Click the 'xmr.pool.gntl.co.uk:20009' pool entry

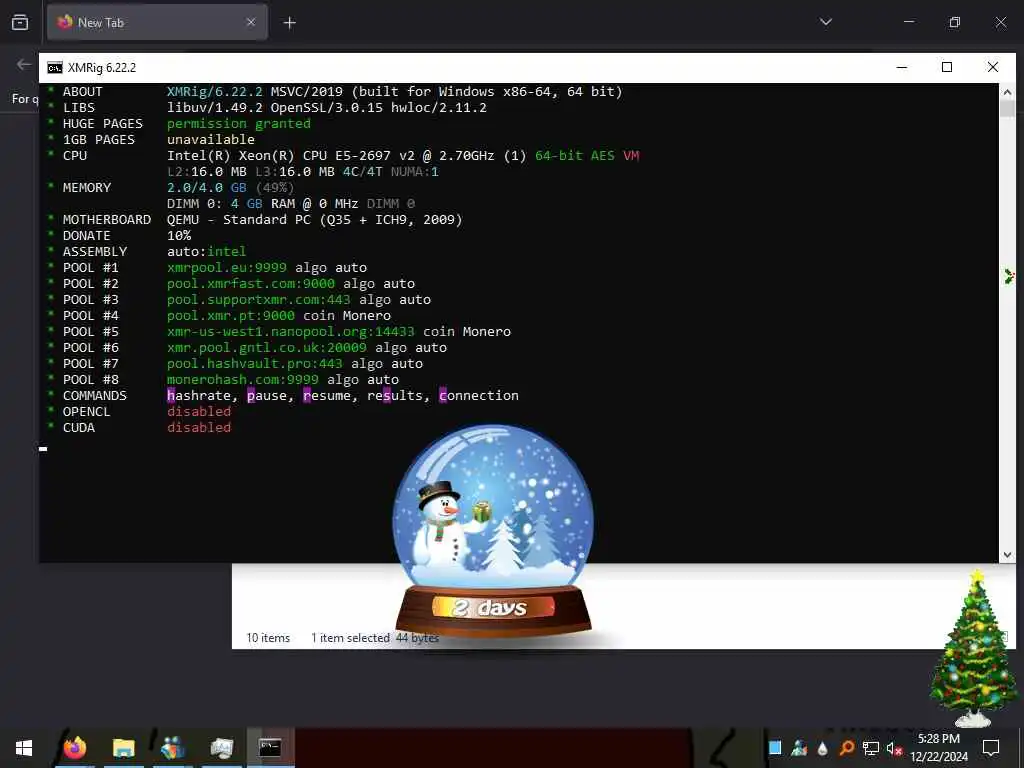(266, 347)
